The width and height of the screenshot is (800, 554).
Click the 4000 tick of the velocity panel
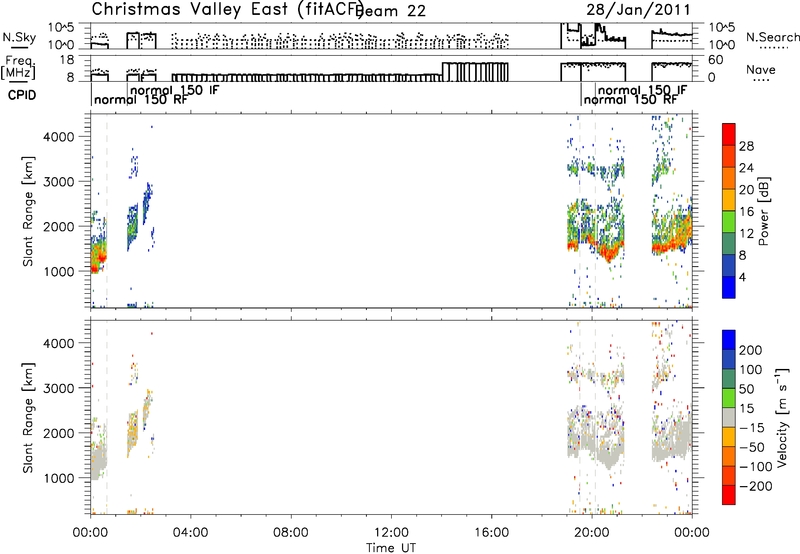click(59, 343)
